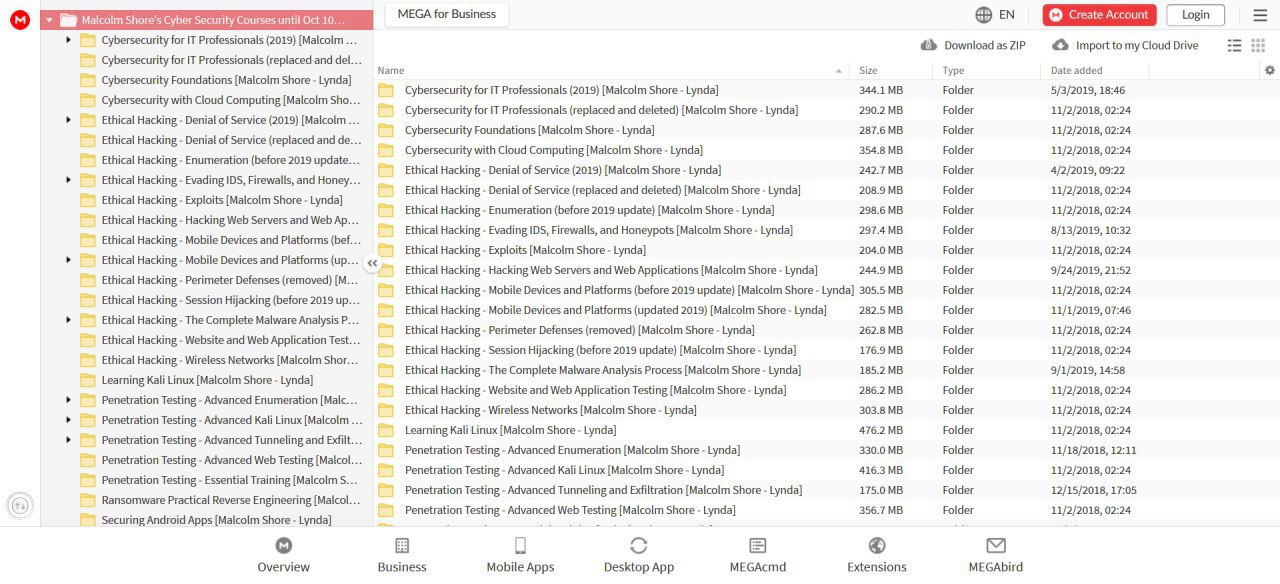This screenshot has height=584, width=1280.
Task: Select Learning Kali Linux tree item
Action: [x=207, y=380]
